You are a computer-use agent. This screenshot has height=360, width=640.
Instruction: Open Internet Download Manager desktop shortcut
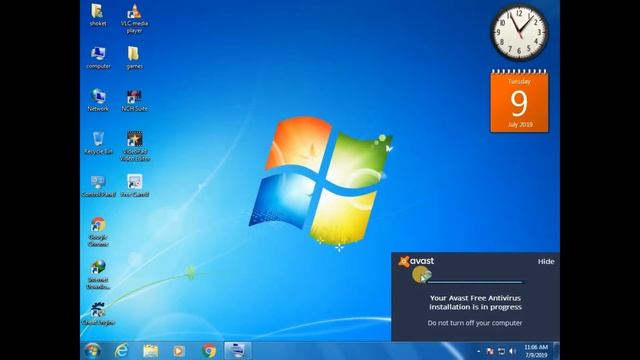click(x=98, y=275)
